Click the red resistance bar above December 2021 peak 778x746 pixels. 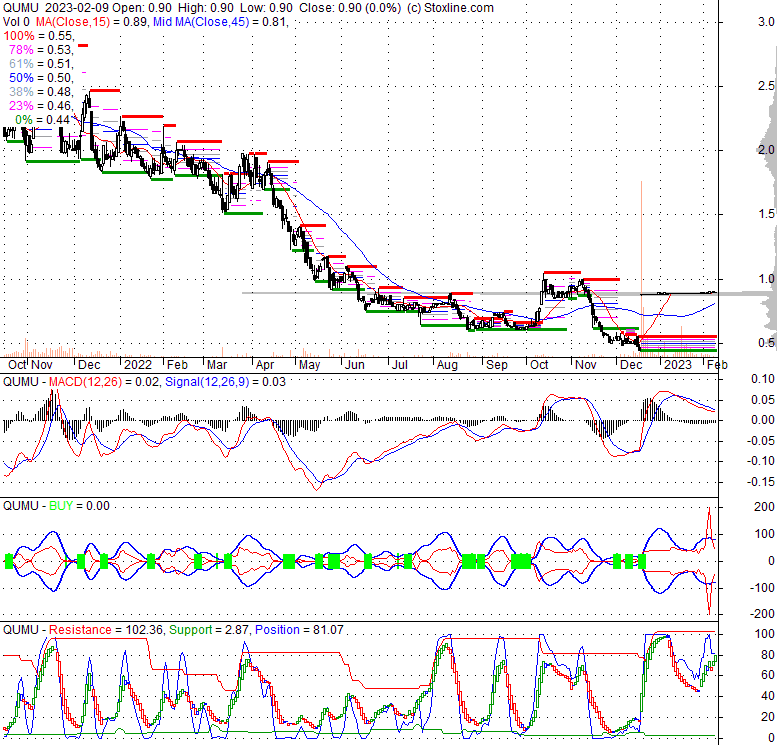pos(105,91)
